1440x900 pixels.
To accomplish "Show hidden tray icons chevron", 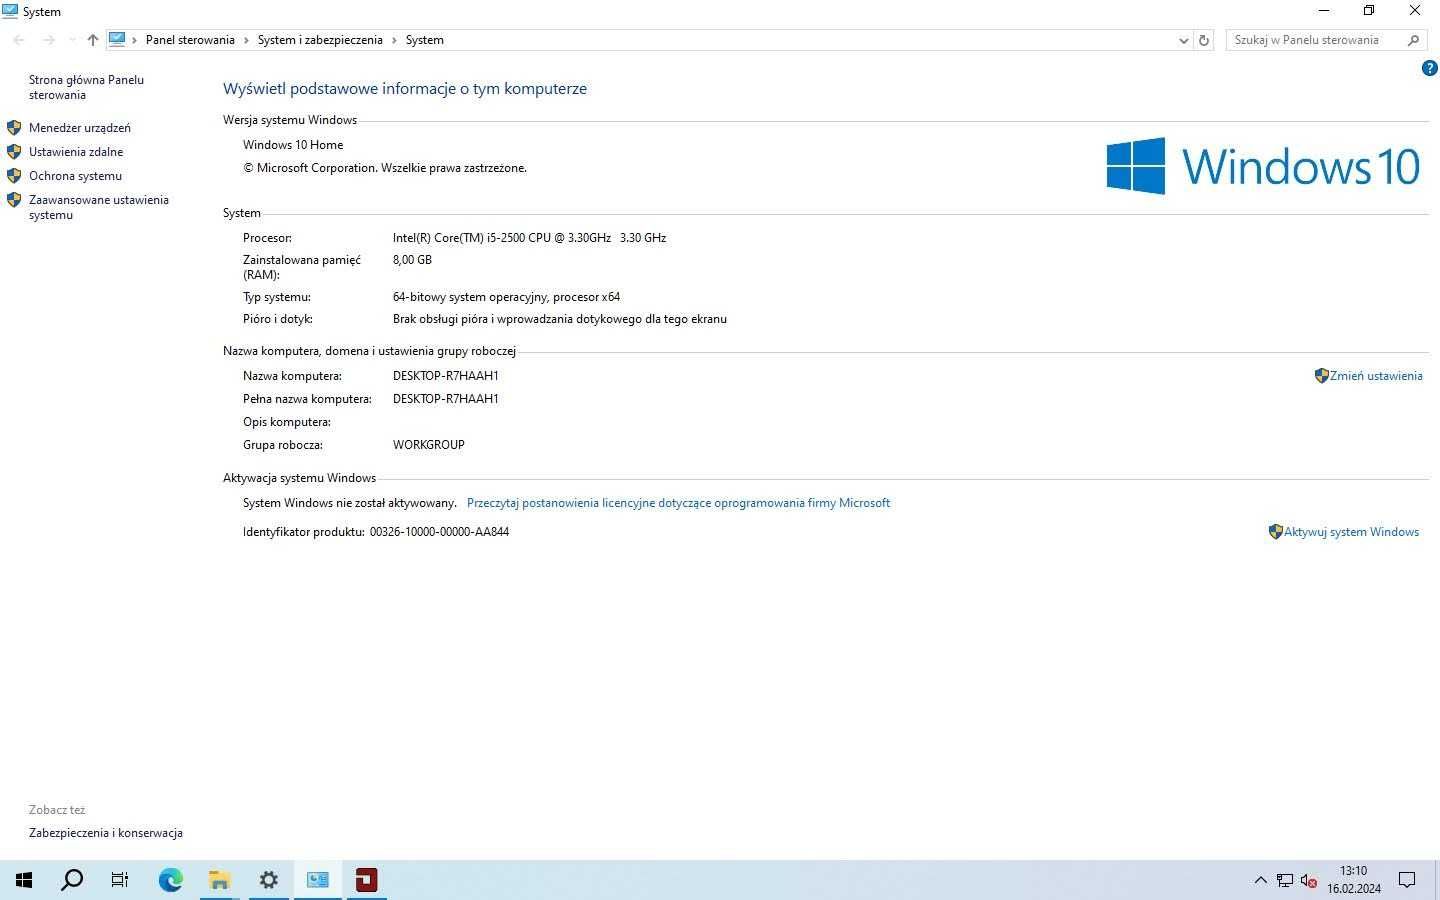I will (1260, 880).
